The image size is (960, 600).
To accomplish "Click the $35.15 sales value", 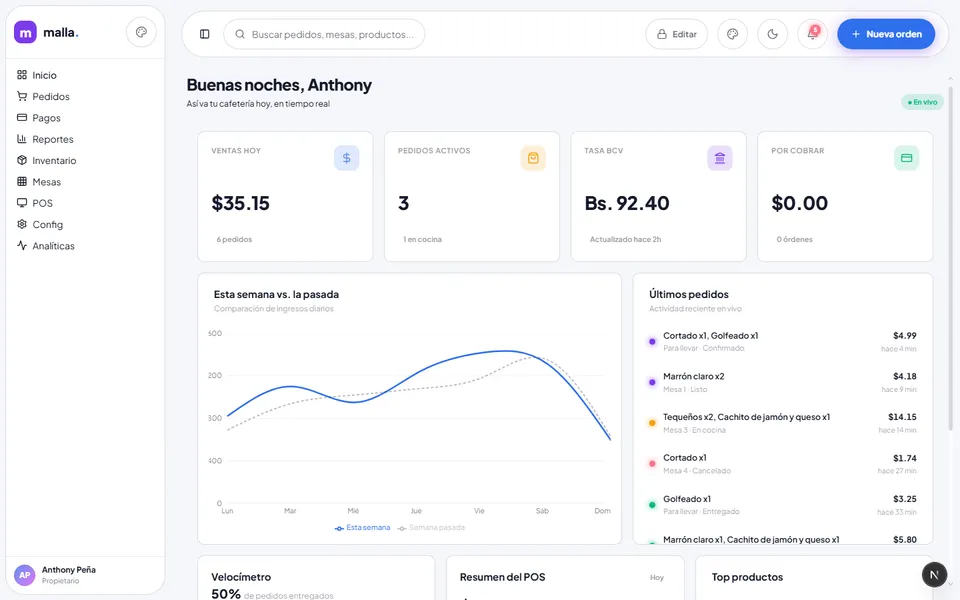I will pos(241,203).
